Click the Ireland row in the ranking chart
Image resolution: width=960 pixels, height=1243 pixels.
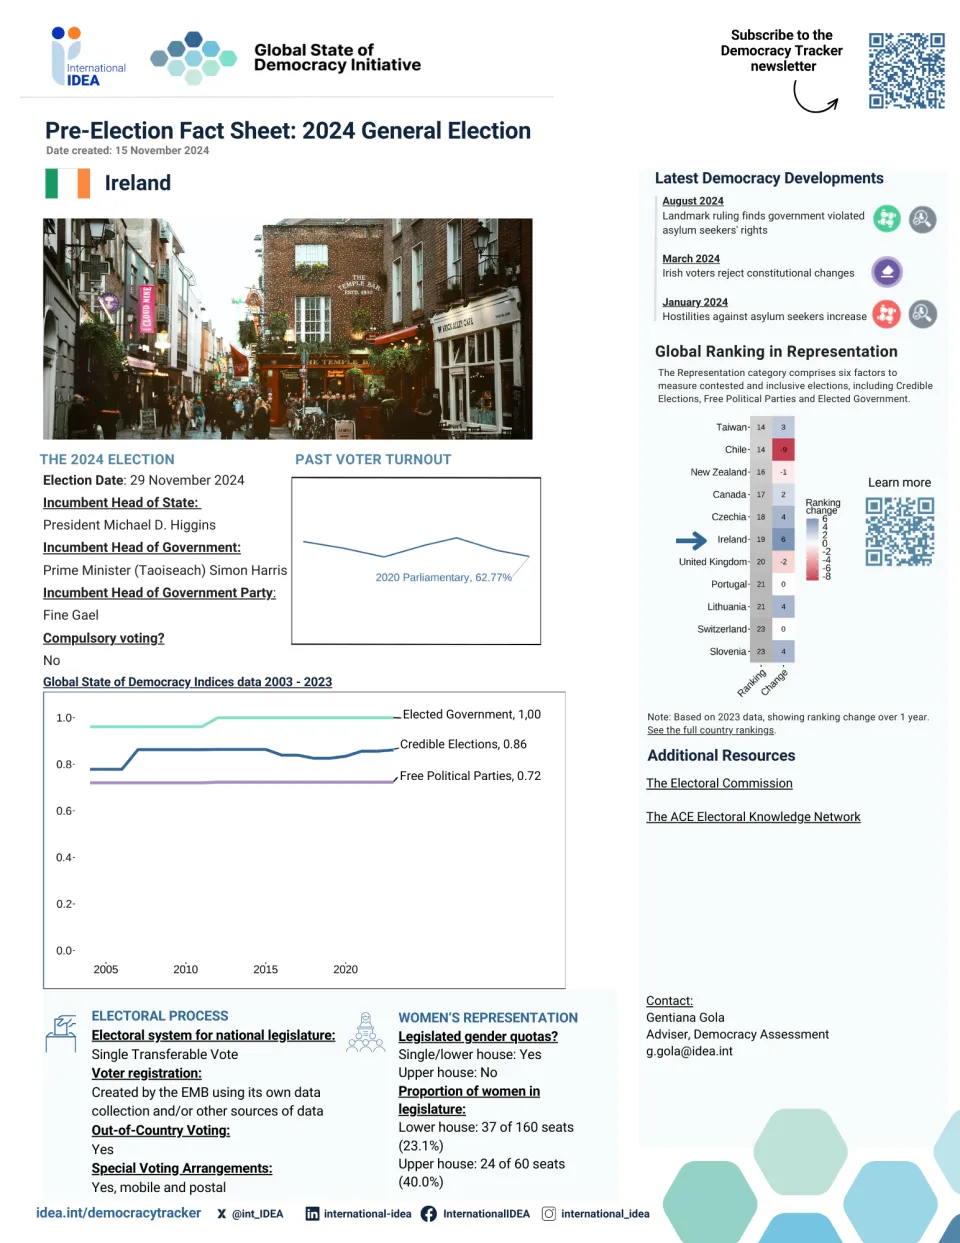pyautogui.click(x=755, y=540)
